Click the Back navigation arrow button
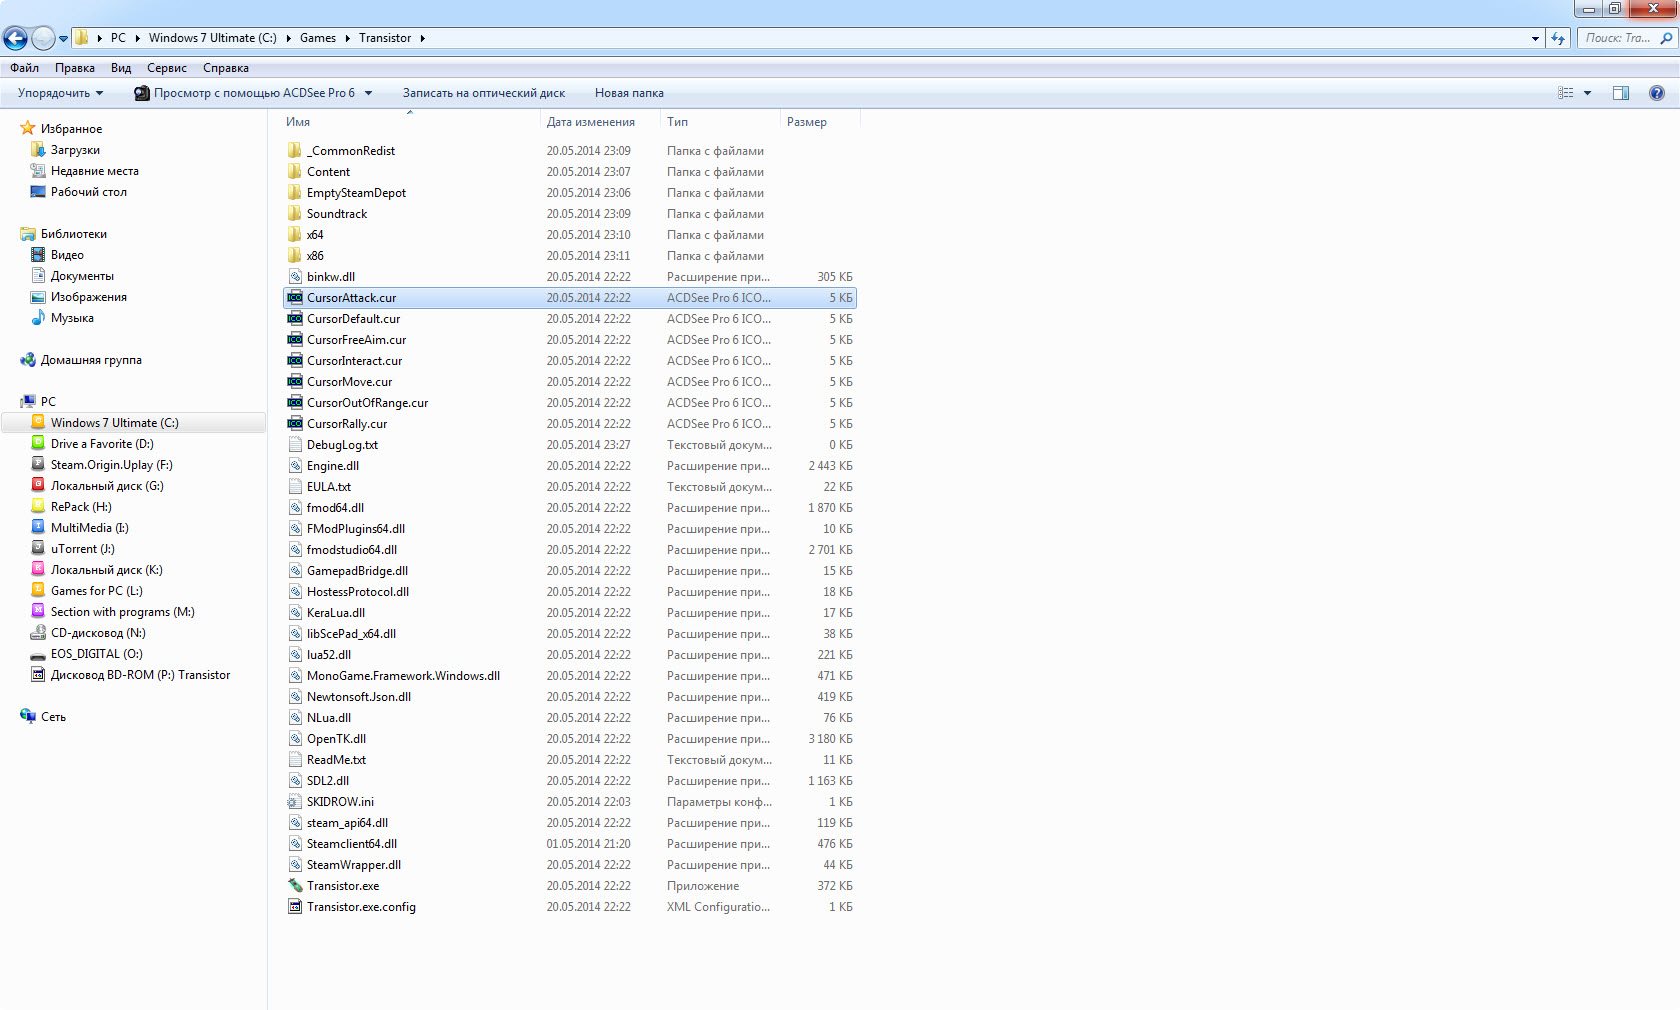The height and width of the screenshot is (1010, 1680). tap(15, 38)
